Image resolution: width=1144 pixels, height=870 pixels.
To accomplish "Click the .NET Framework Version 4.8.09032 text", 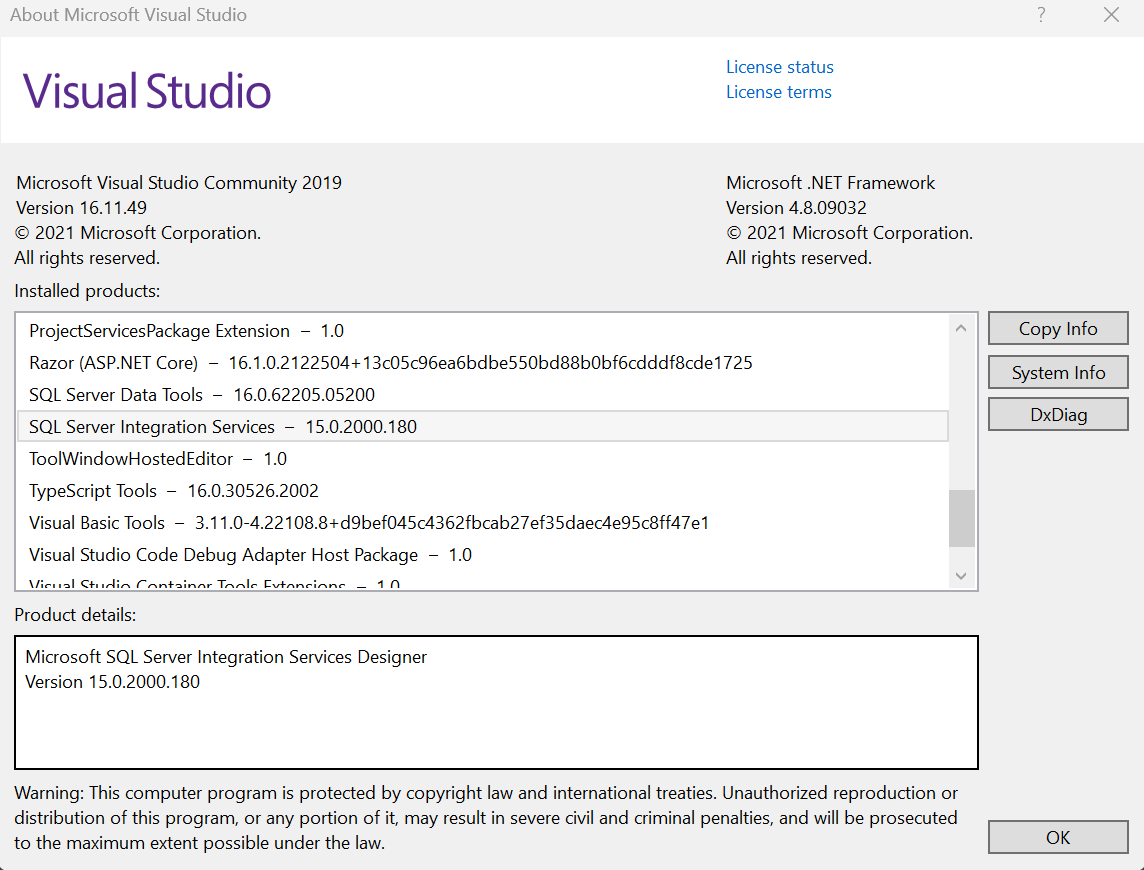I will [x=796, y=208].
